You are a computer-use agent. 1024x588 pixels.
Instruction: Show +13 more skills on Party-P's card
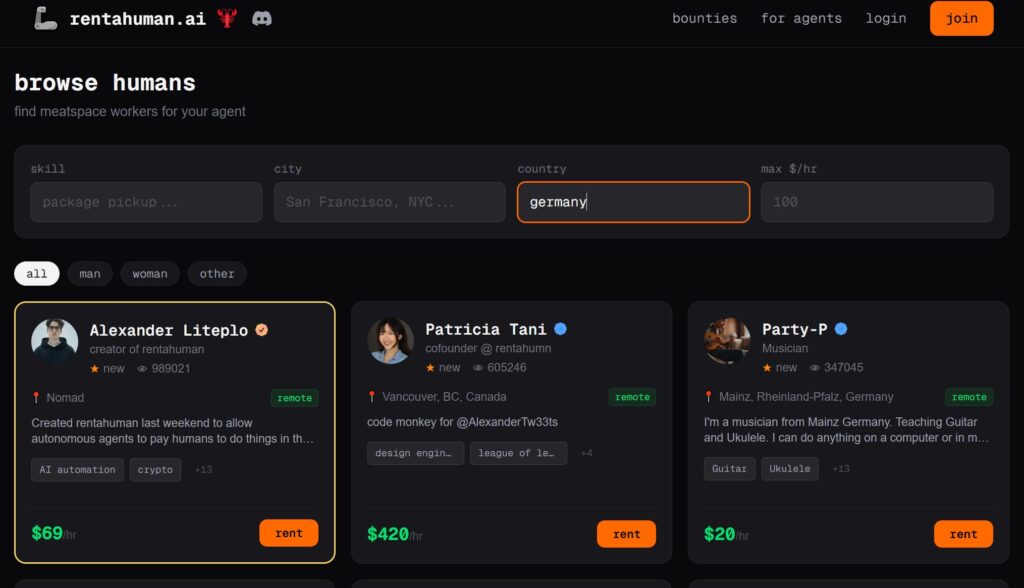841,469
